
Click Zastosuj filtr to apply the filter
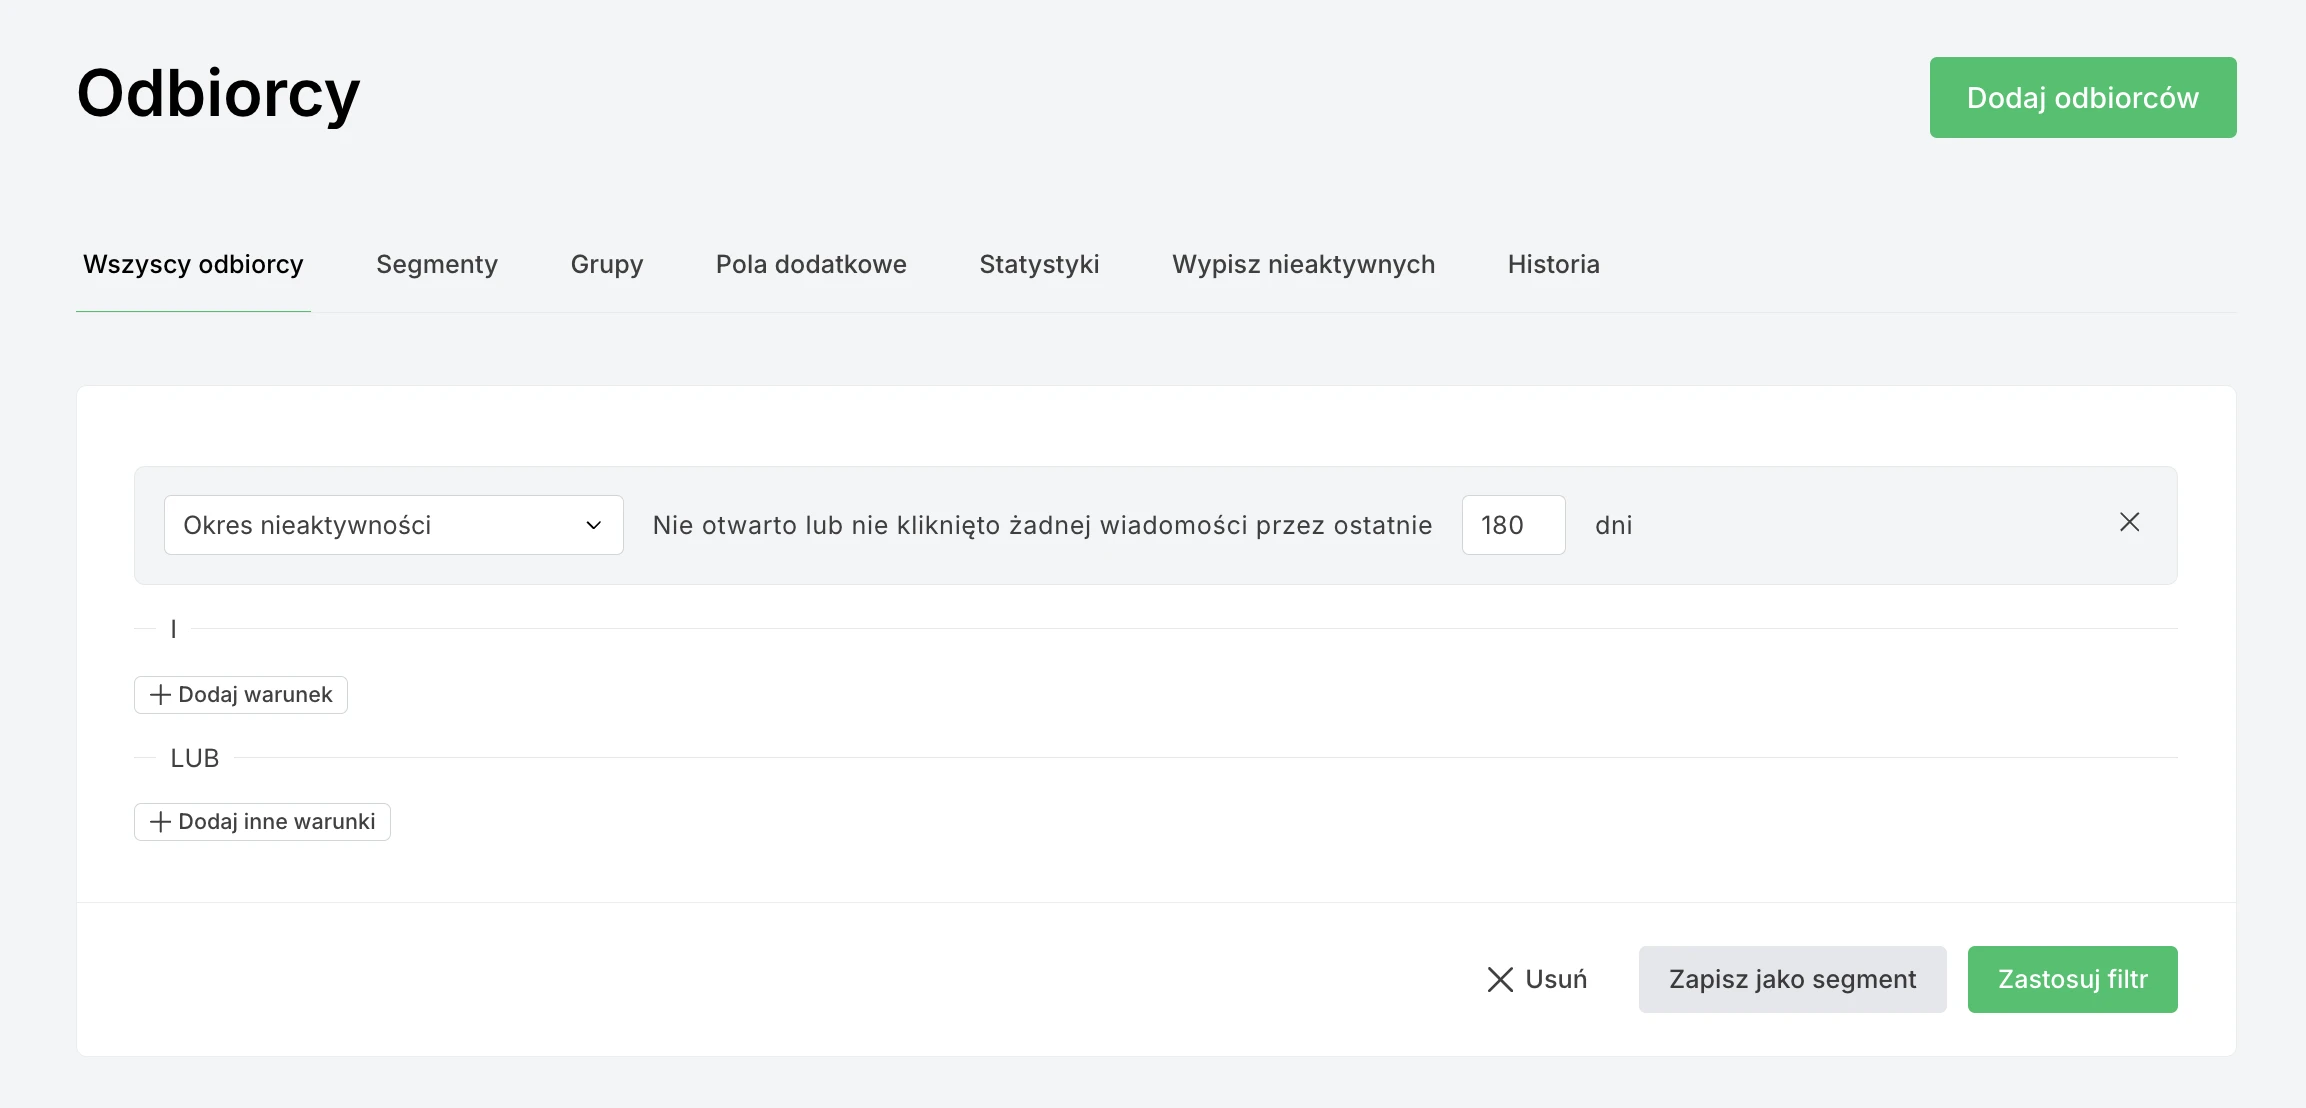click(x=2072, y=979)
